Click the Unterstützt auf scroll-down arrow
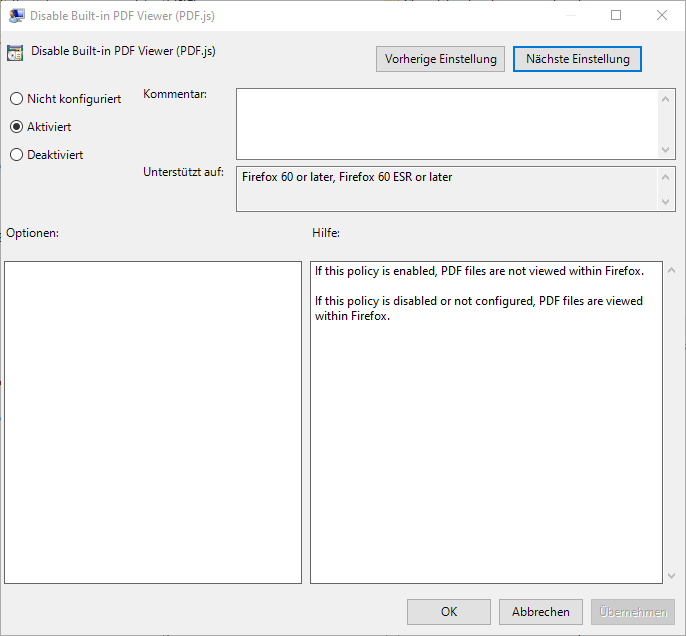 tap(665, 202)
